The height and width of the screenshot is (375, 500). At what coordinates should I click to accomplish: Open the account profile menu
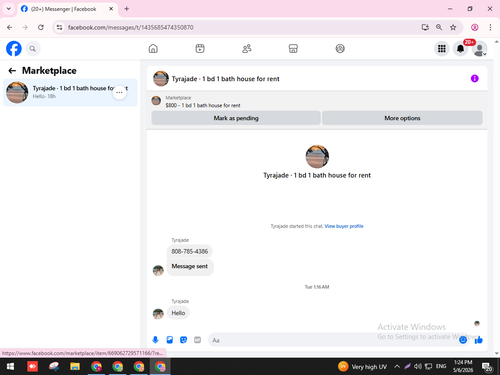(x=479, y=49)
